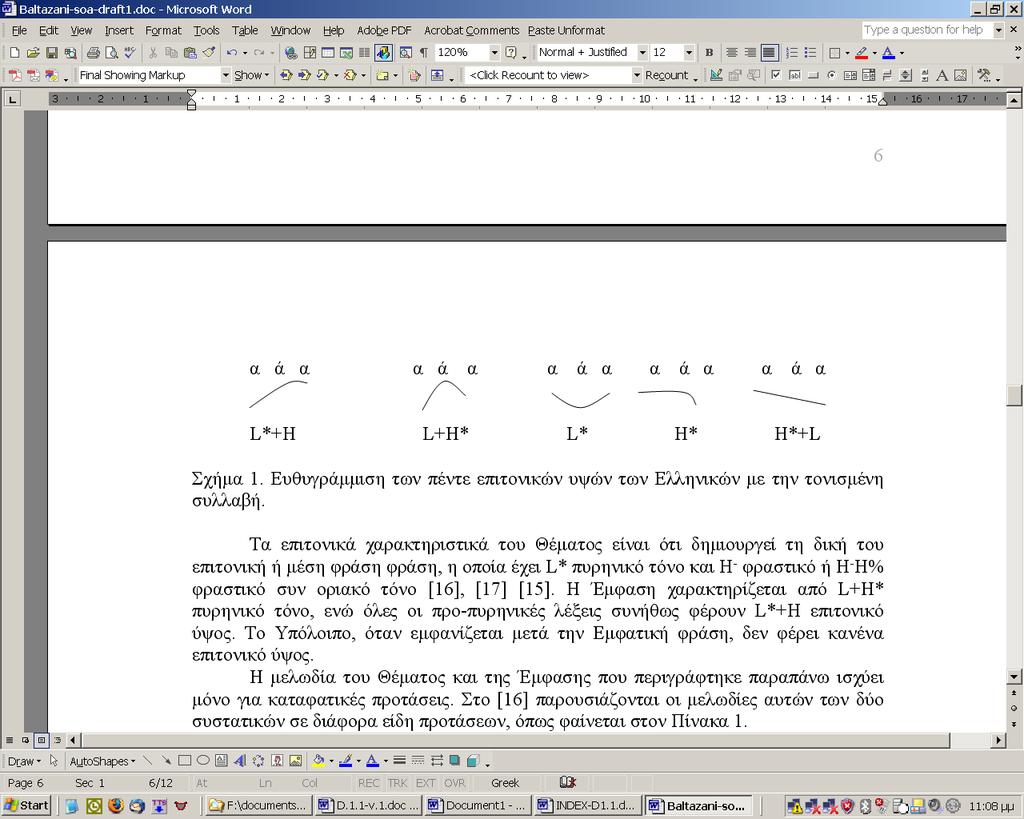
Task: Activate the Format Painter brush
Action: 209,53
